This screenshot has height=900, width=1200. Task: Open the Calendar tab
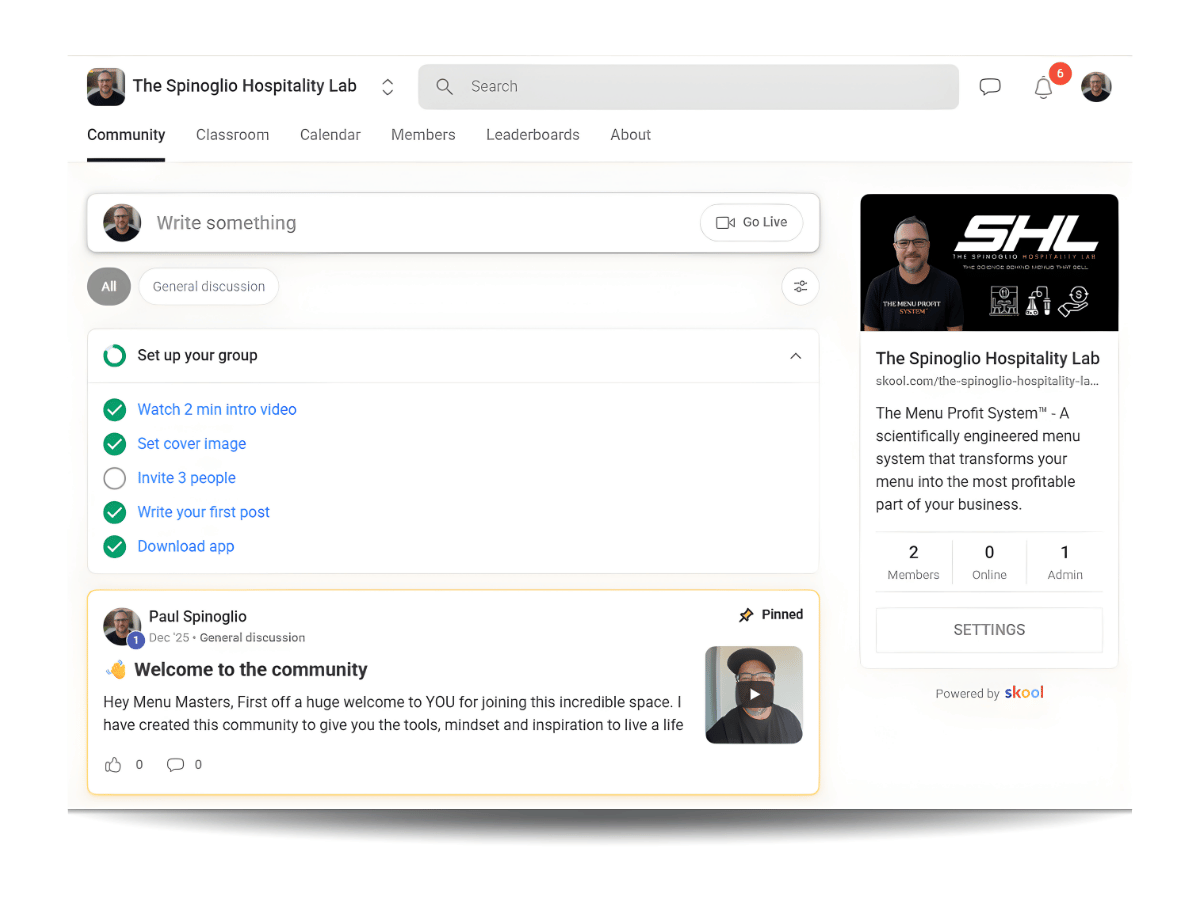(x=330, y=135)
